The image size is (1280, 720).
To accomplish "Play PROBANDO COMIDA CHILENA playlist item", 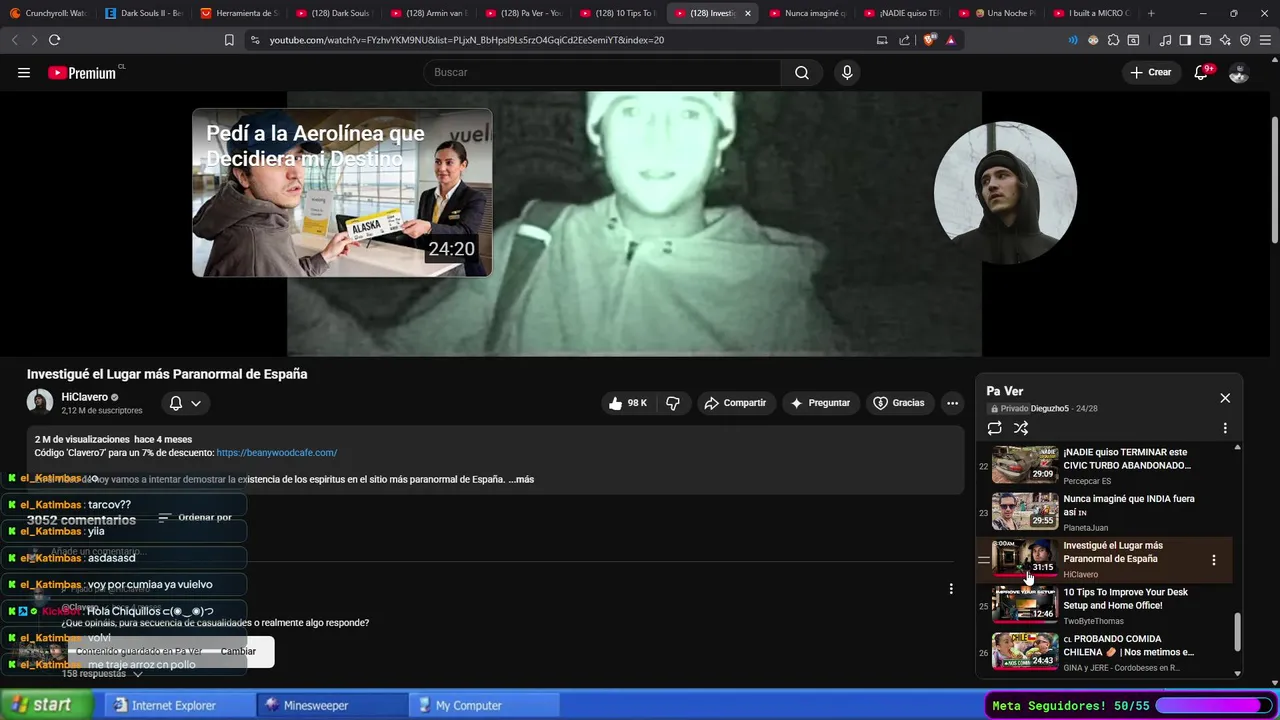I will click(1104, 652).
